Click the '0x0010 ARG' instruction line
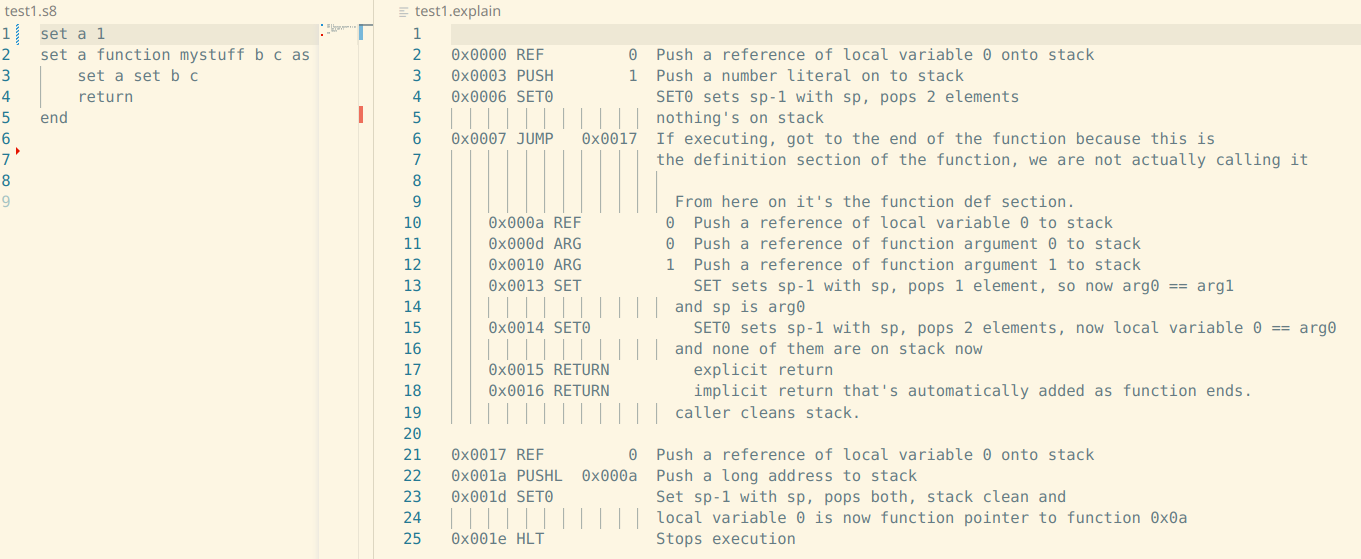Image resolution: width=1361 pixels, height=559 pixels. click(x=815, y=265)
